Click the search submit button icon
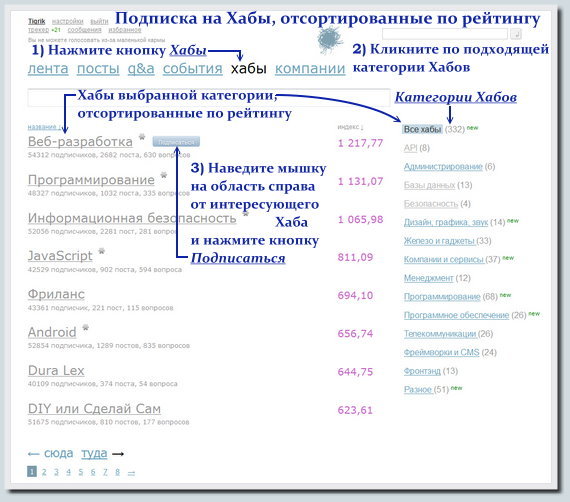The height and width of the screenshot is (502, 570). (x=515, y=34)
